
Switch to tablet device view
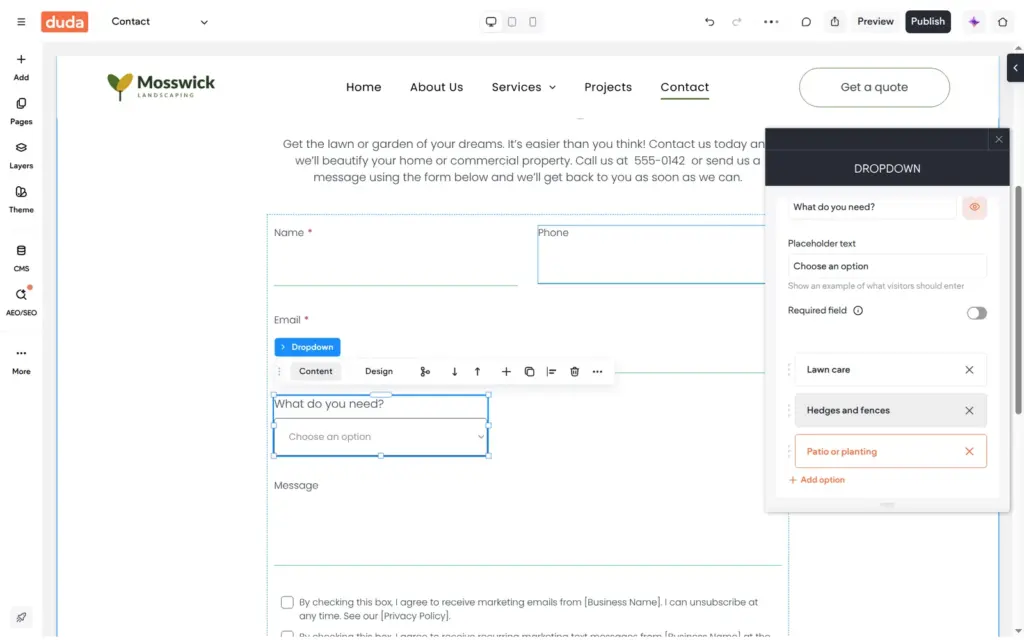pos(512,22)
